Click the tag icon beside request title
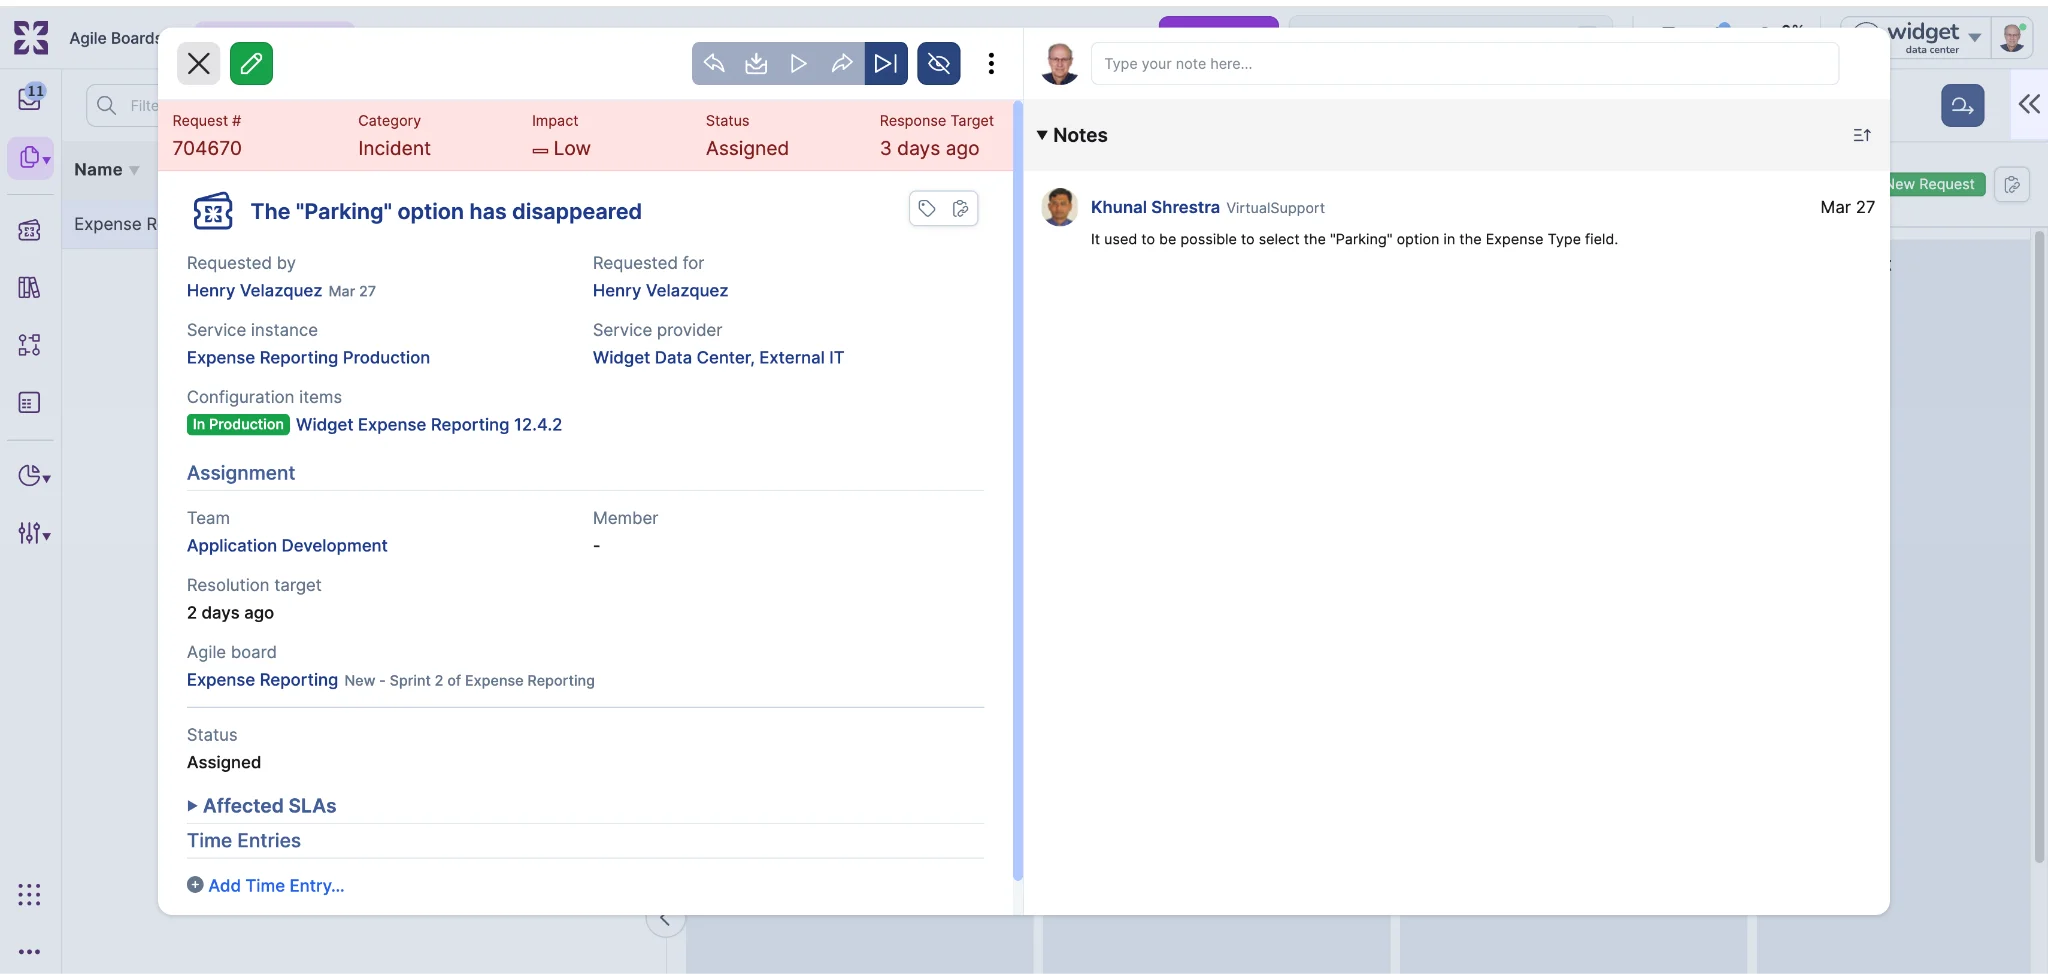 [x=927, y=209]
